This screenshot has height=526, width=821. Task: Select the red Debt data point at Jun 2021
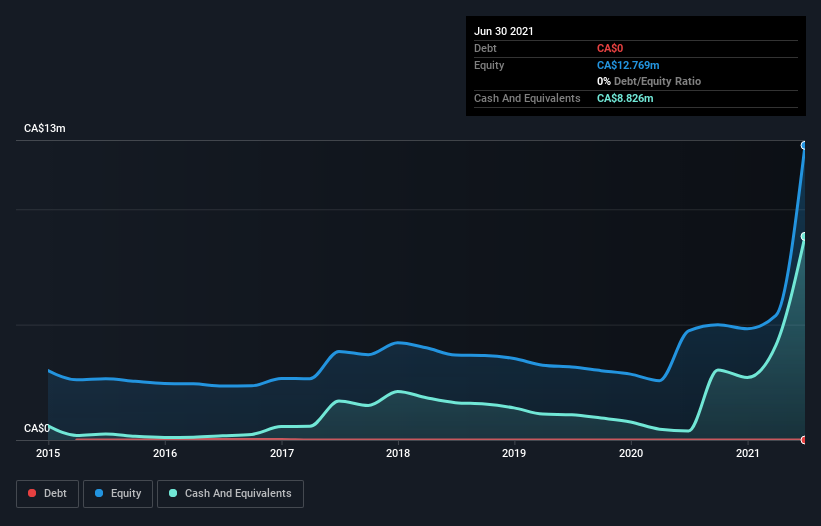[804, 440]
